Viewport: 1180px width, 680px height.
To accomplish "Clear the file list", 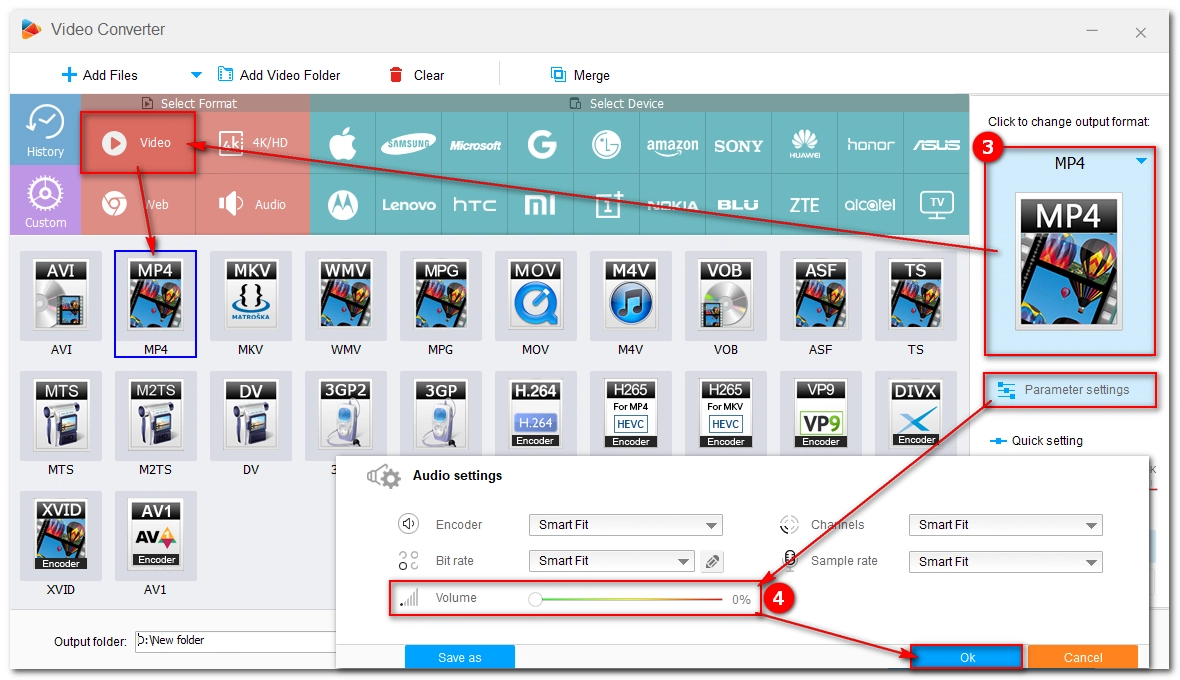I will pyautogui.click(x=416, y=75).
